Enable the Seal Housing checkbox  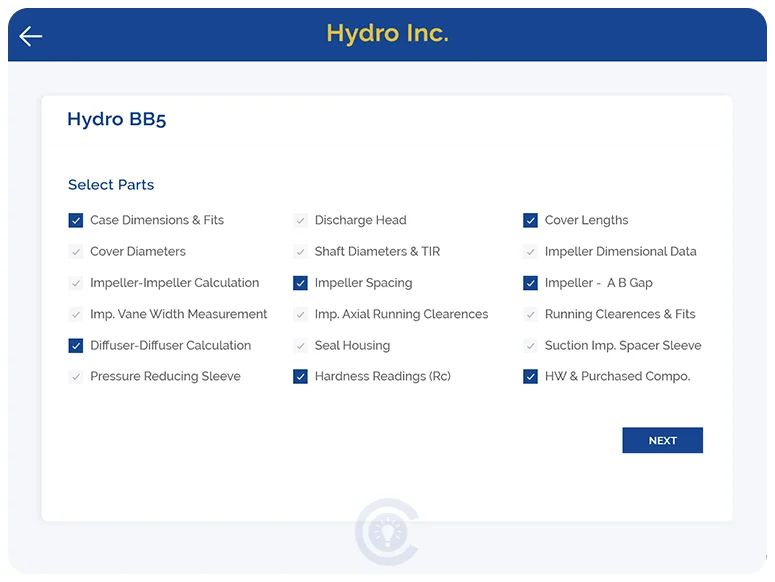[x=300, y=346]
